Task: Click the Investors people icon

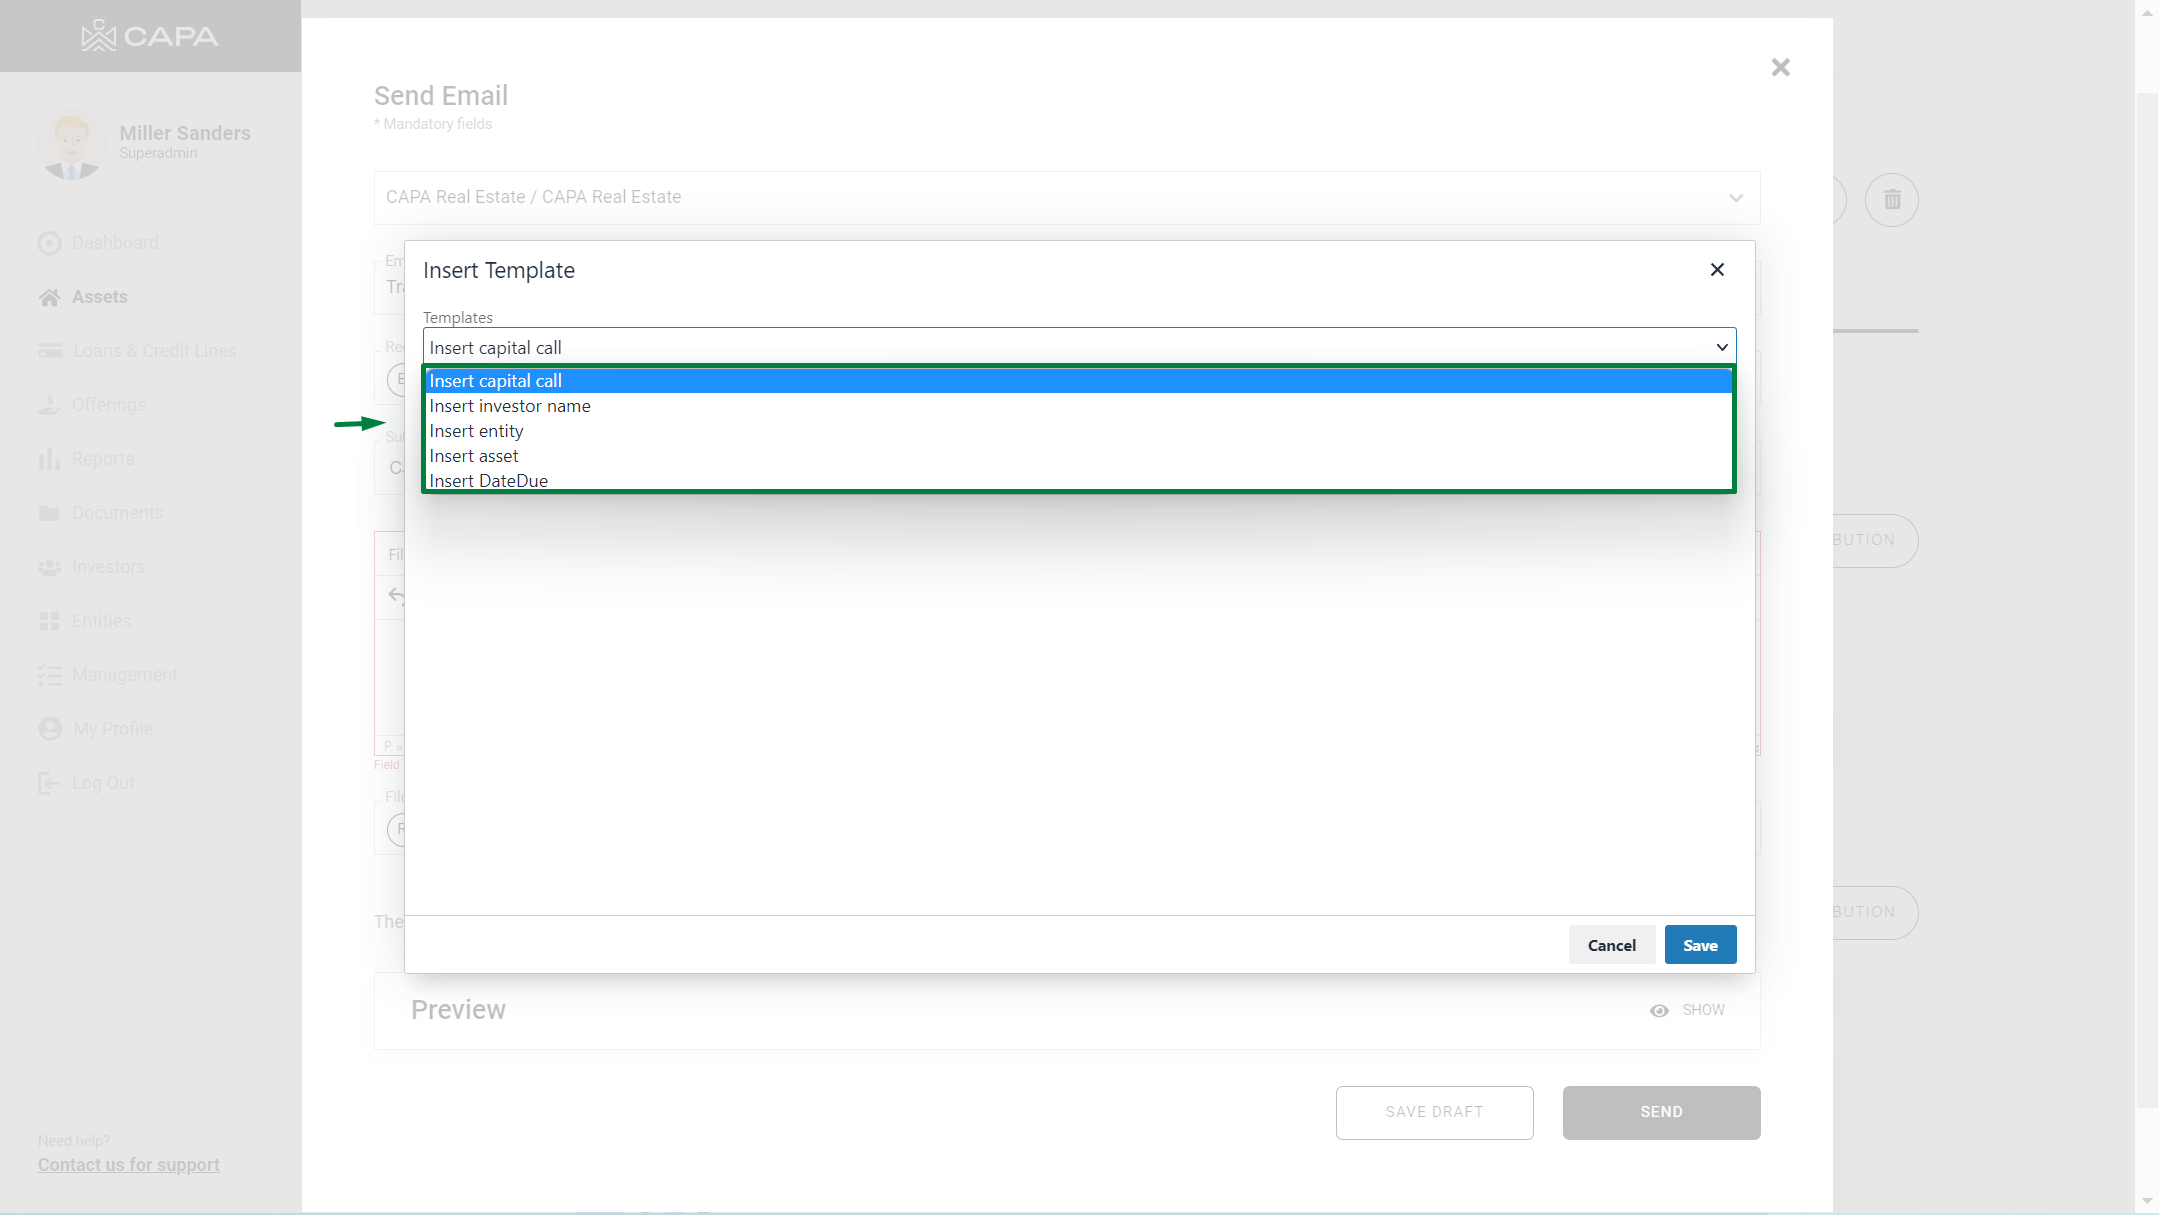Action: click(49, 567)
